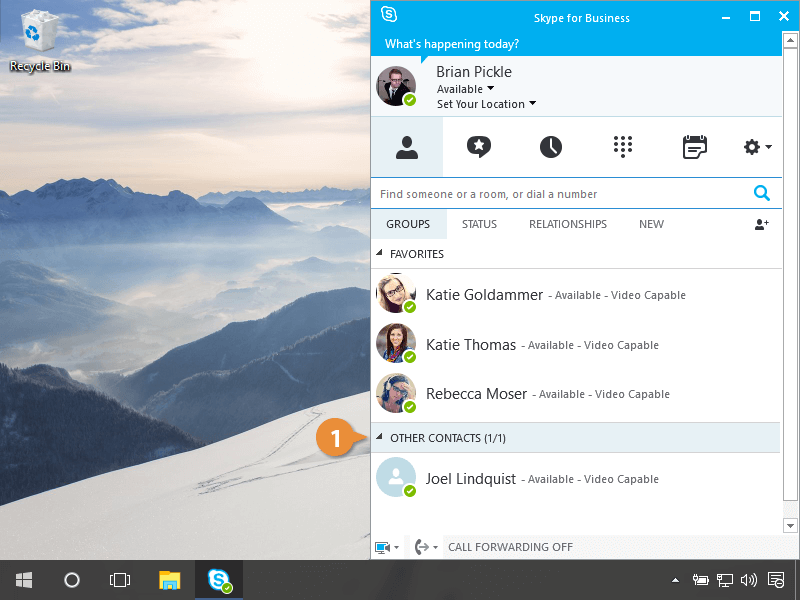The image size is (800, 600).
Task: Collapse the Favorites group
Action: point(379,254)
